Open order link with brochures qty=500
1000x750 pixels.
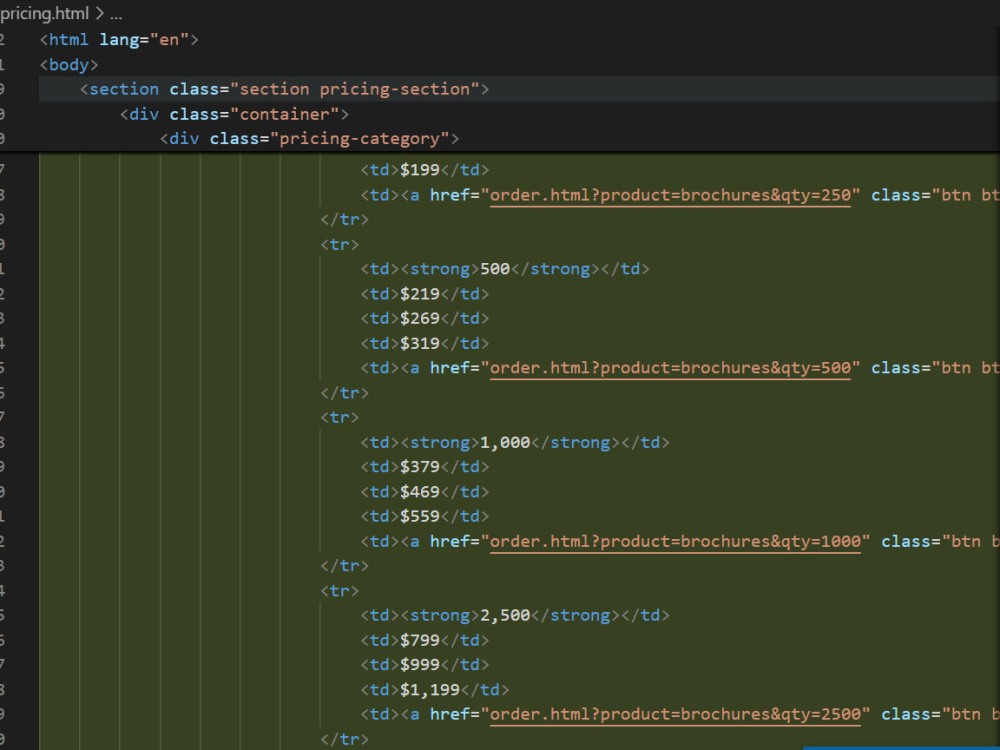[x=670, y=368]
